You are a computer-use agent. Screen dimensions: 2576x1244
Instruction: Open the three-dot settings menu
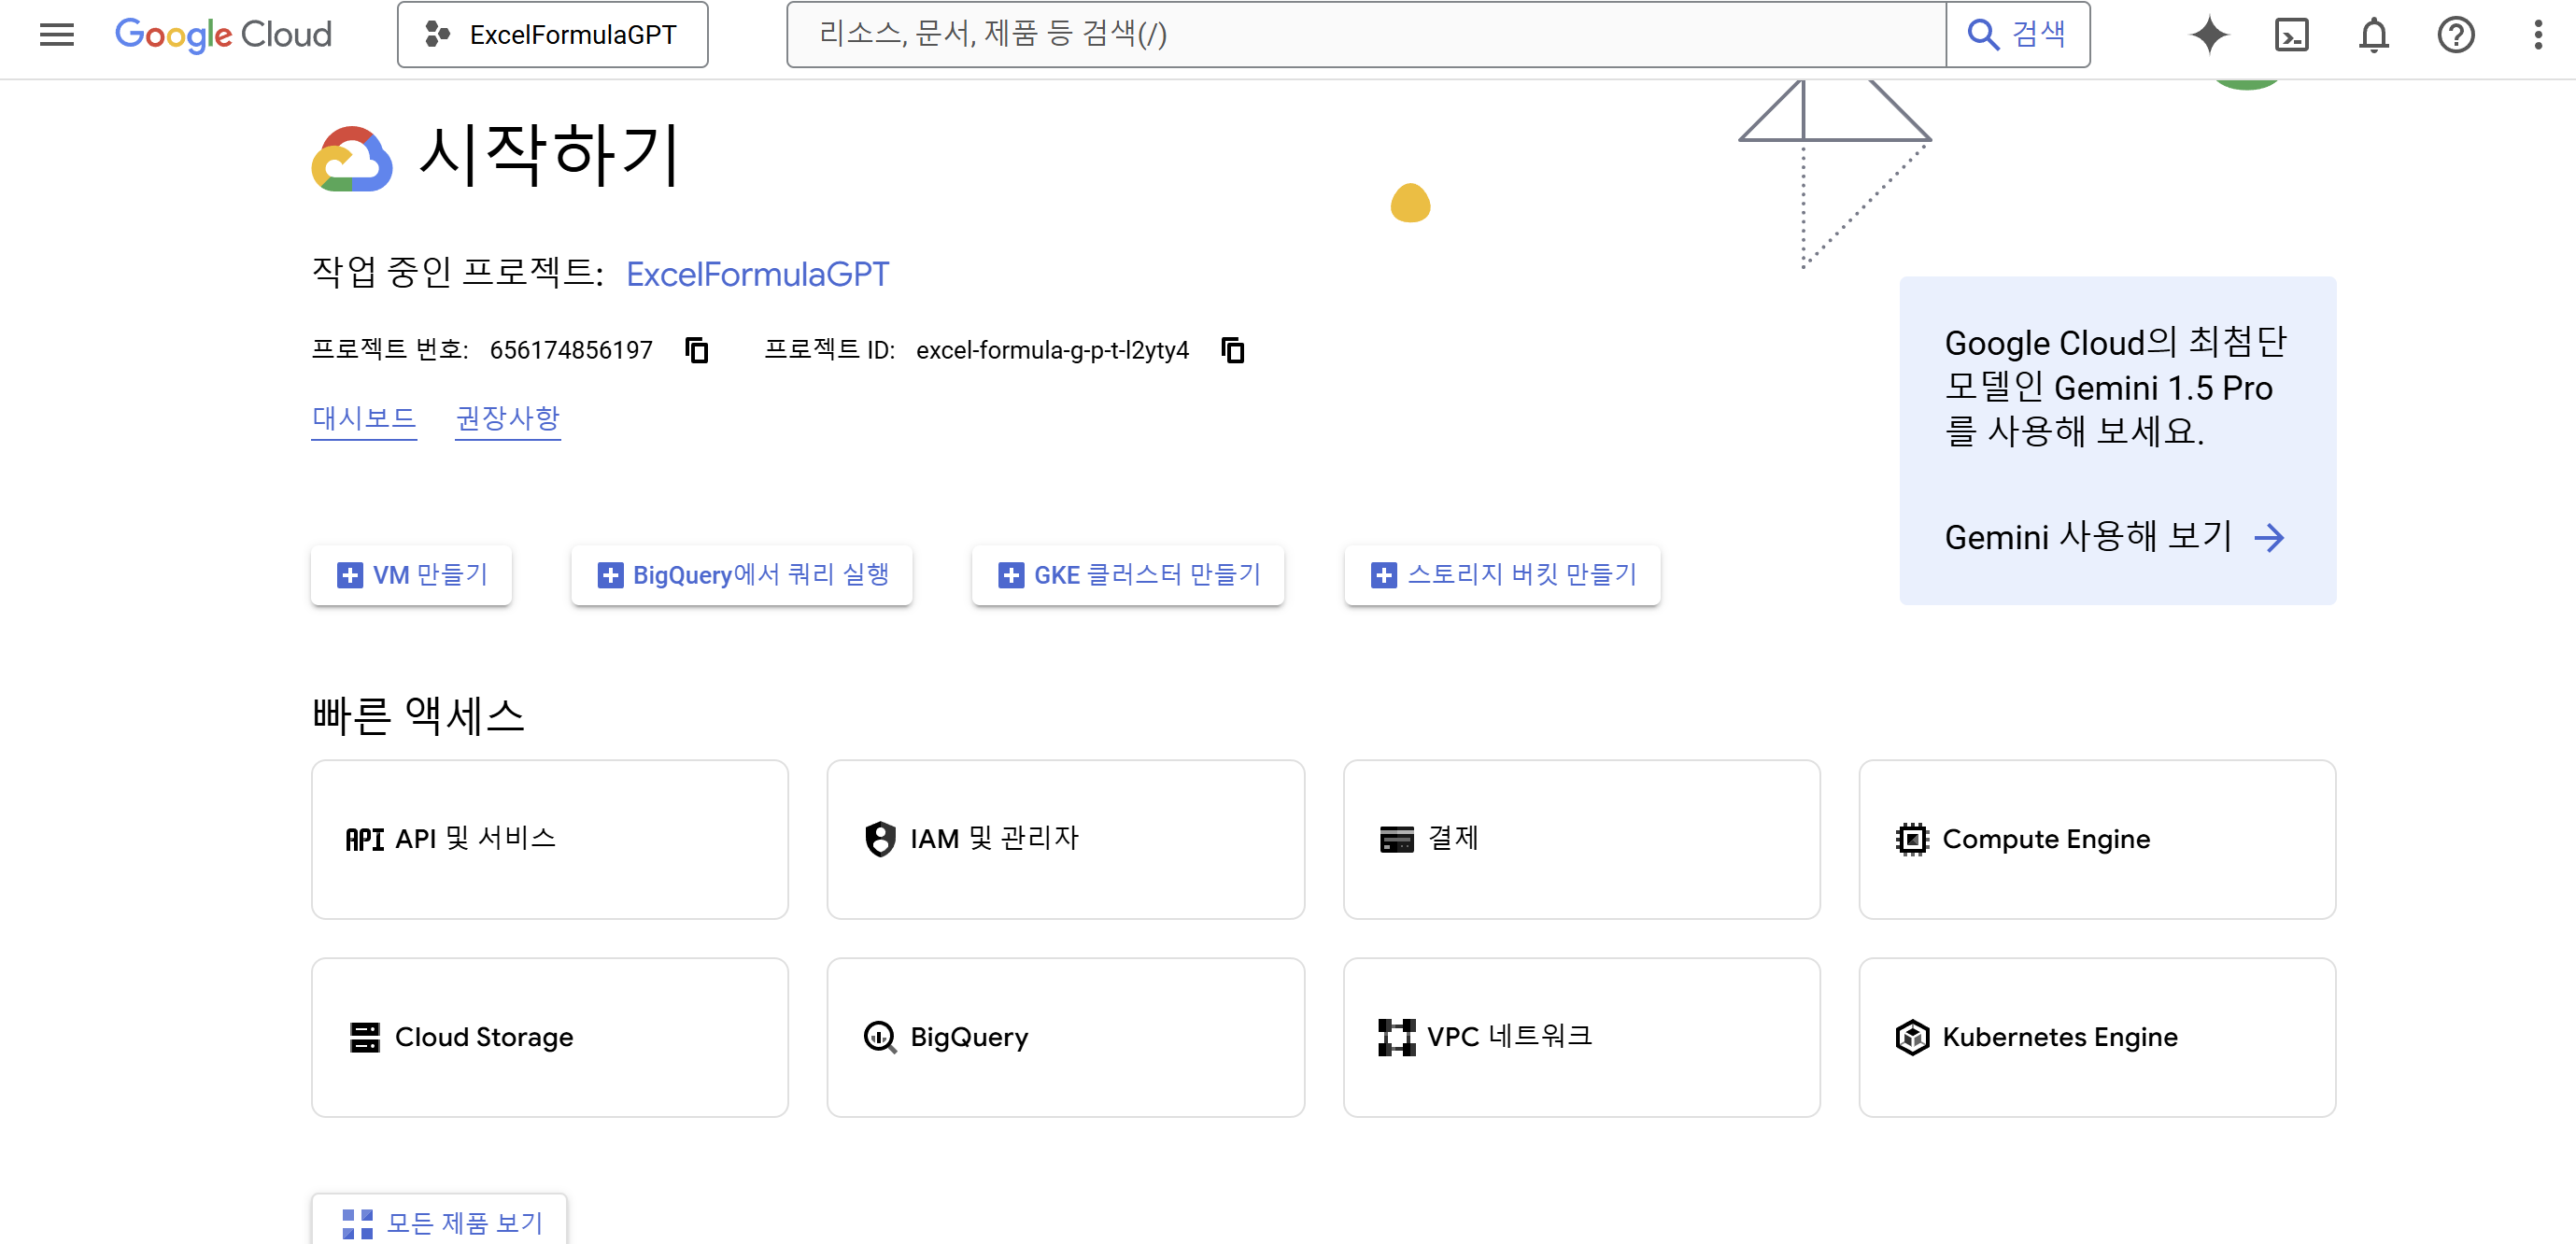(x=2537, y=34)
